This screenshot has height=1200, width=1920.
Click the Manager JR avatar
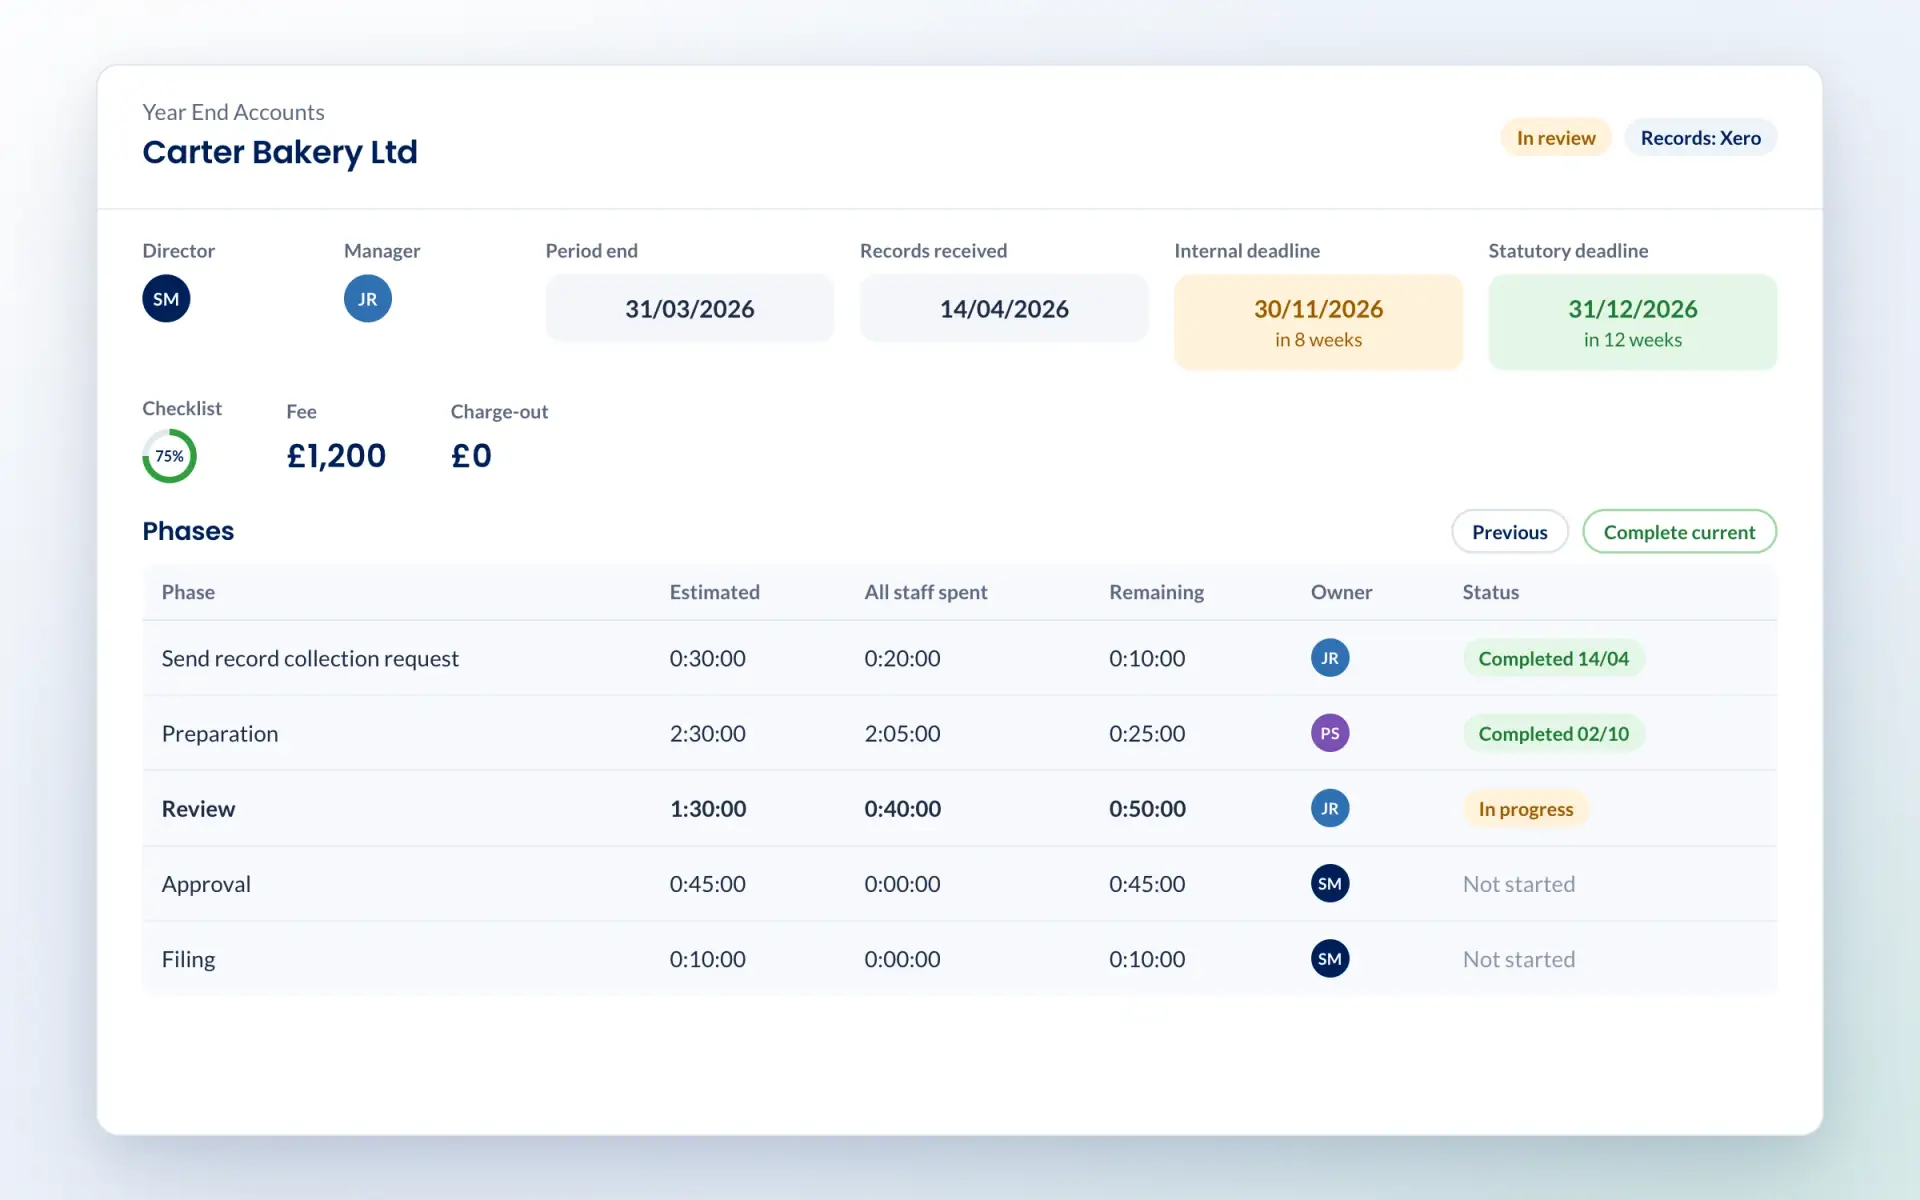point(368,299)
